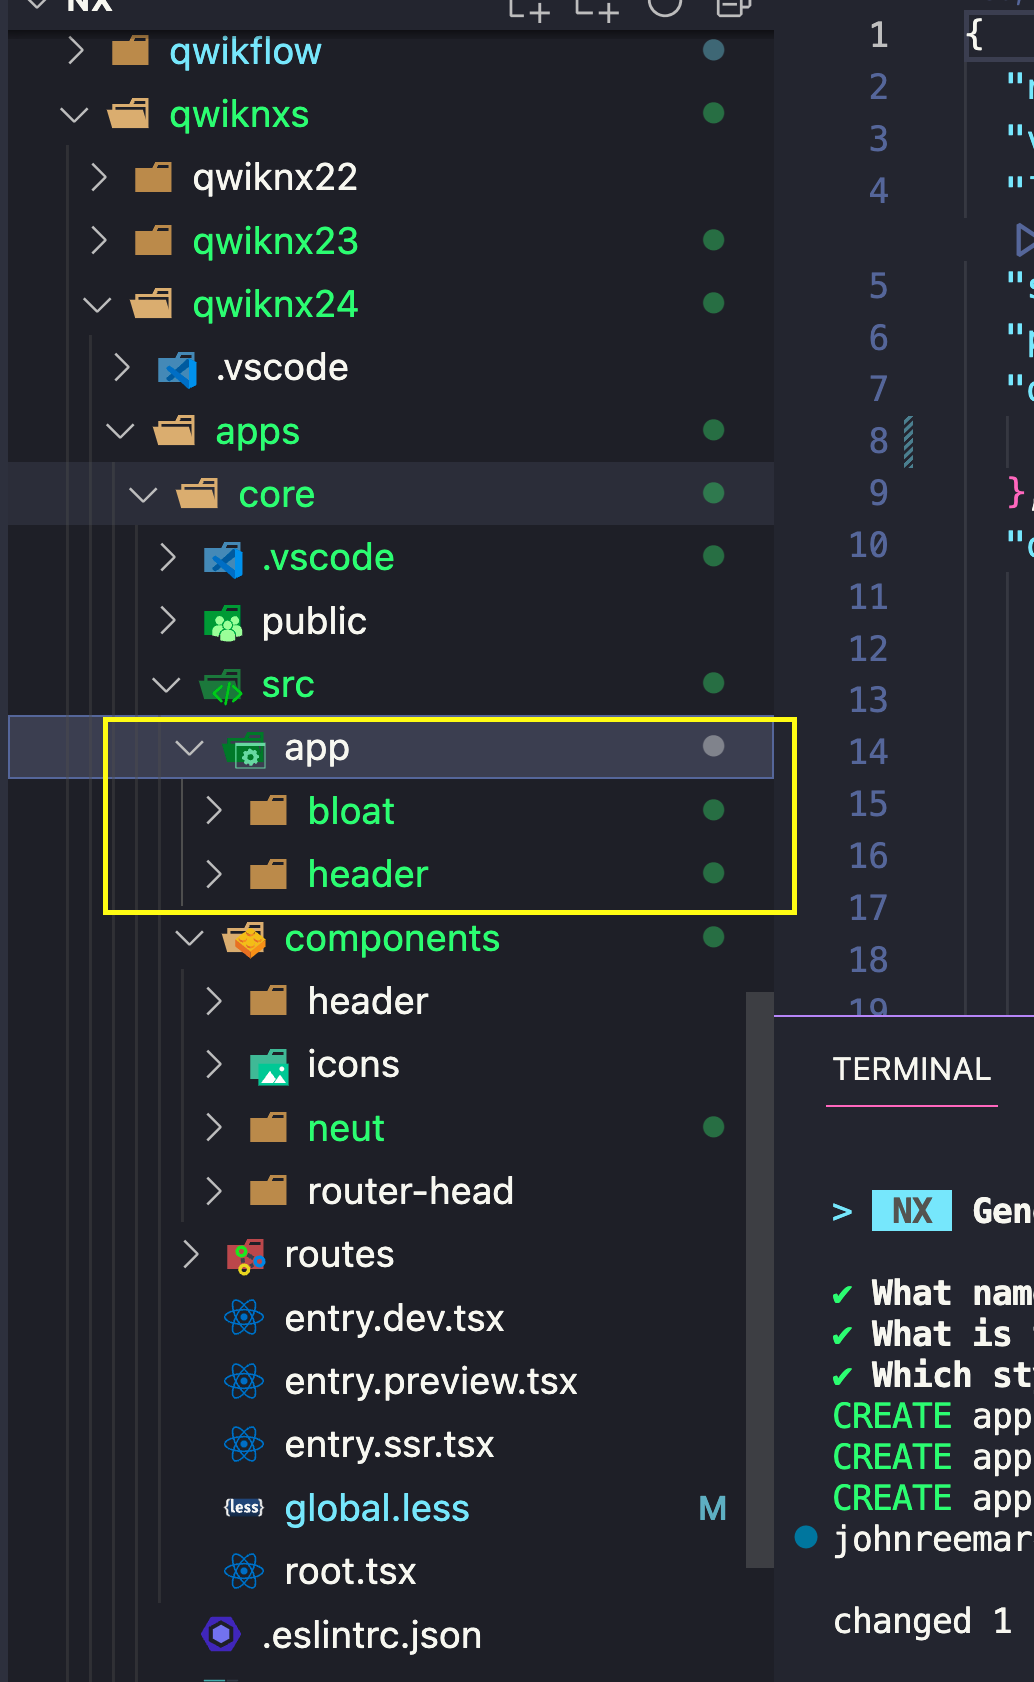Click the VS Code icon of .vscode under qwiknx24

tap(177, 368)
